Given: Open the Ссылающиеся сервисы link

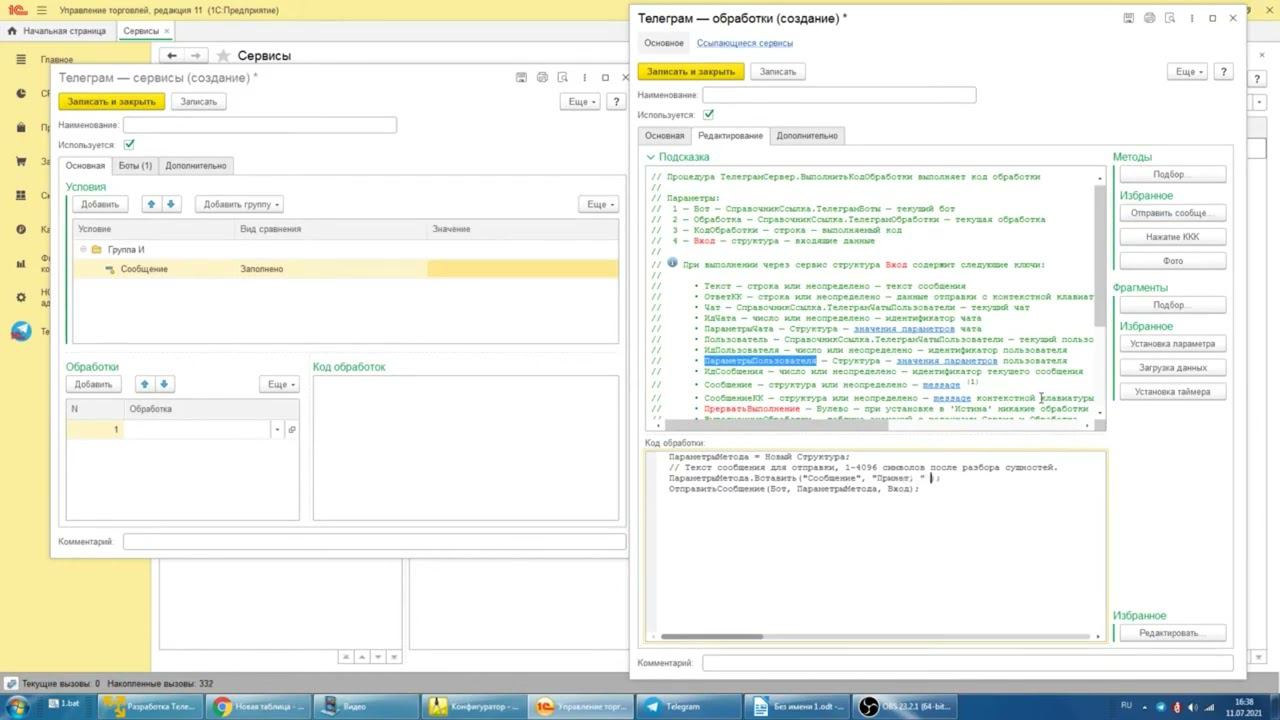Looking at the screenshot, I should 744,43.
